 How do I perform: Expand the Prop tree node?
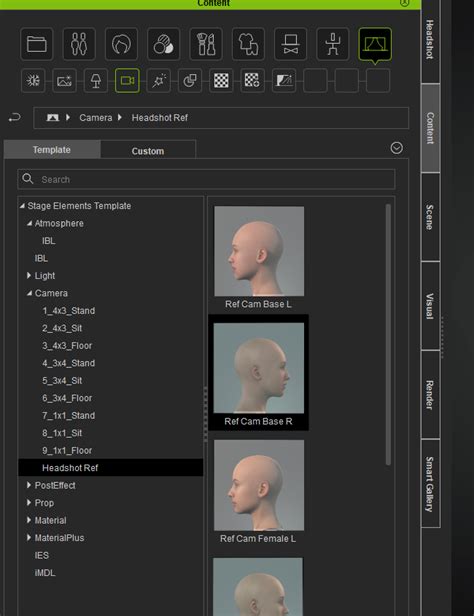pos(29,502)
